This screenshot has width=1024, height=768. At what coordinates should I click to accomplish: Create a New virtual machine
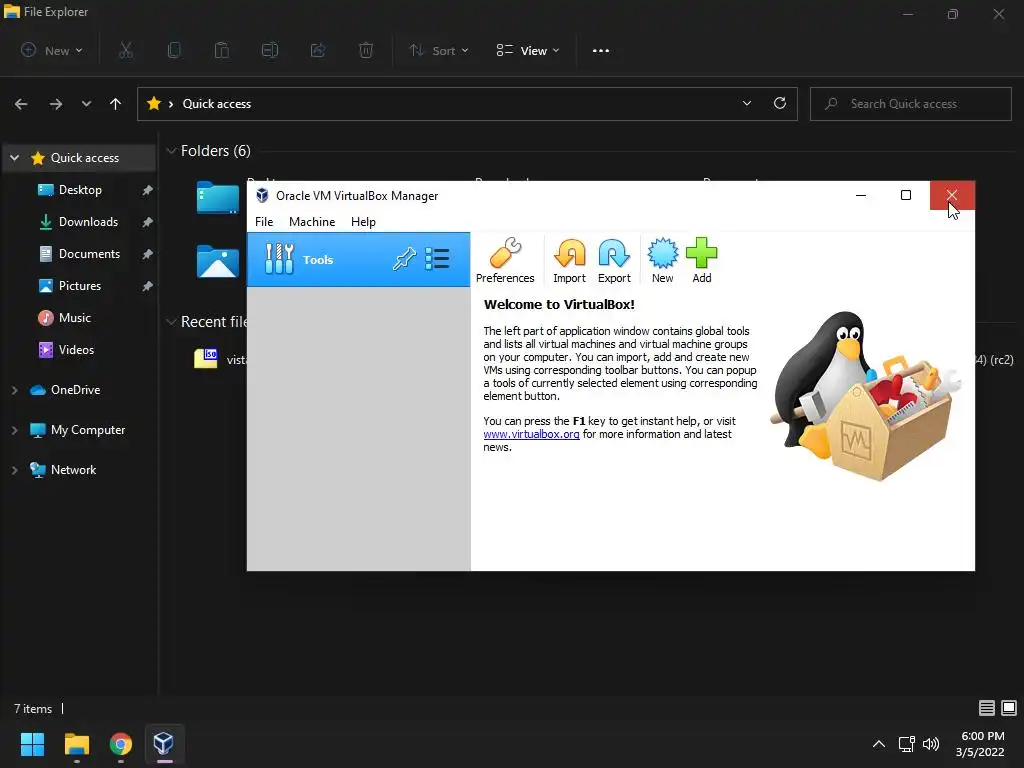[662, 260]
